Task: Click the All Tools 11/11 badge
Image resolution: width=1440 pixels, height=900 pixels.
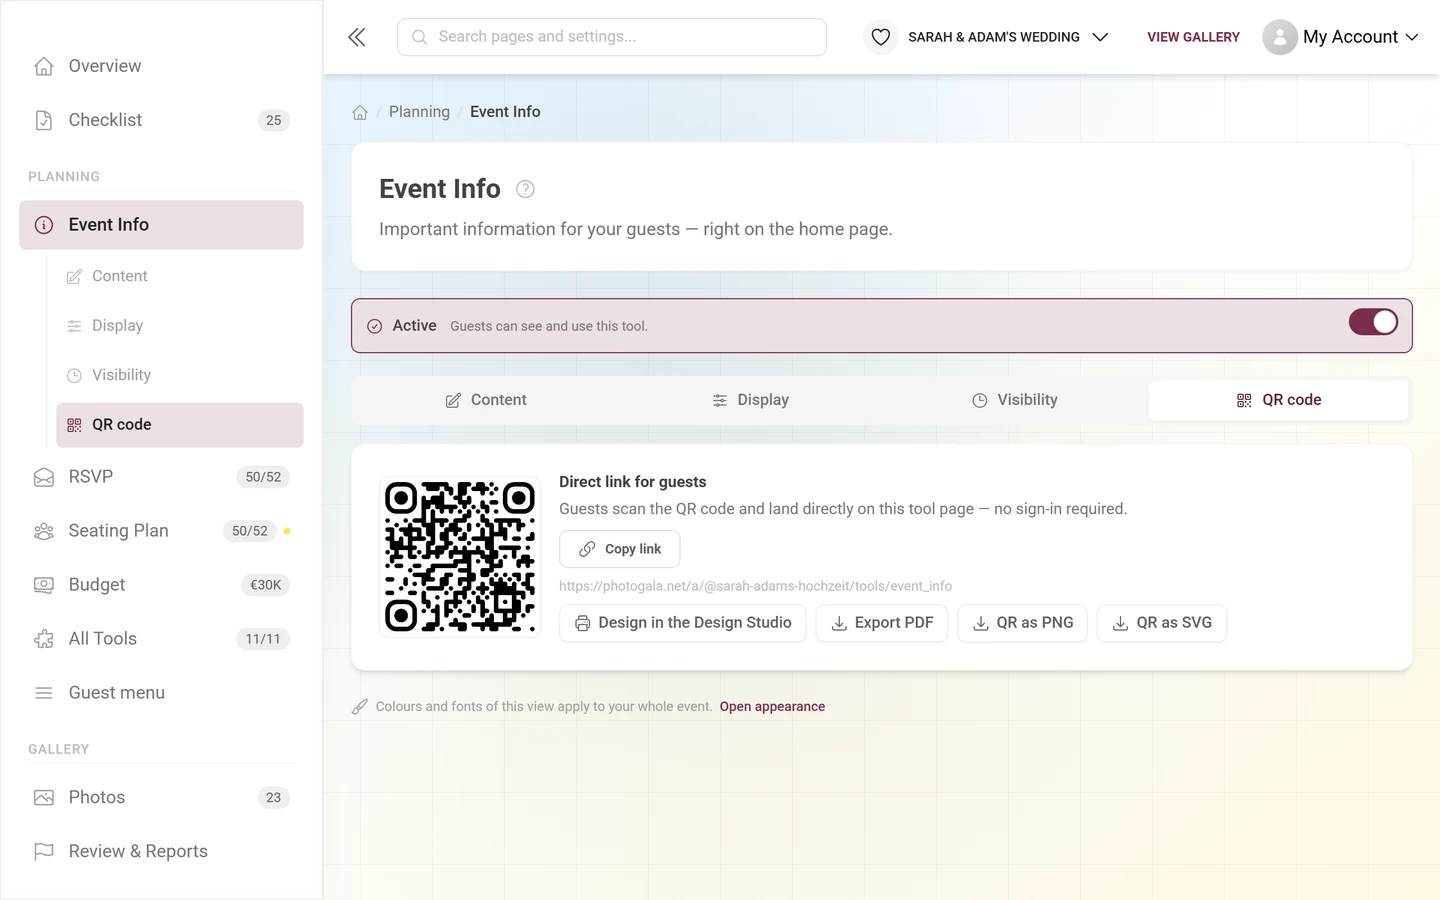Action: [263, 639]
